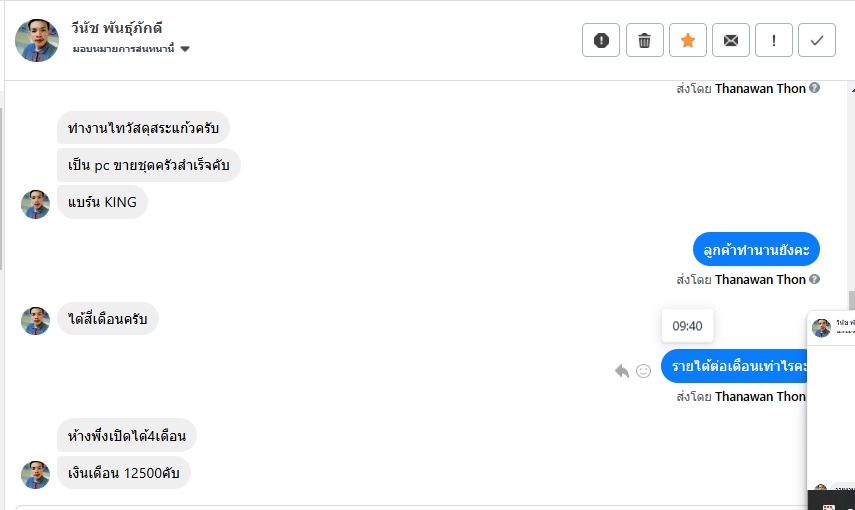This screenshot has height=510, width=855.
Task: Select the blue ลูกค้าทำนานยังคะ message bubble
Action: 756,249
